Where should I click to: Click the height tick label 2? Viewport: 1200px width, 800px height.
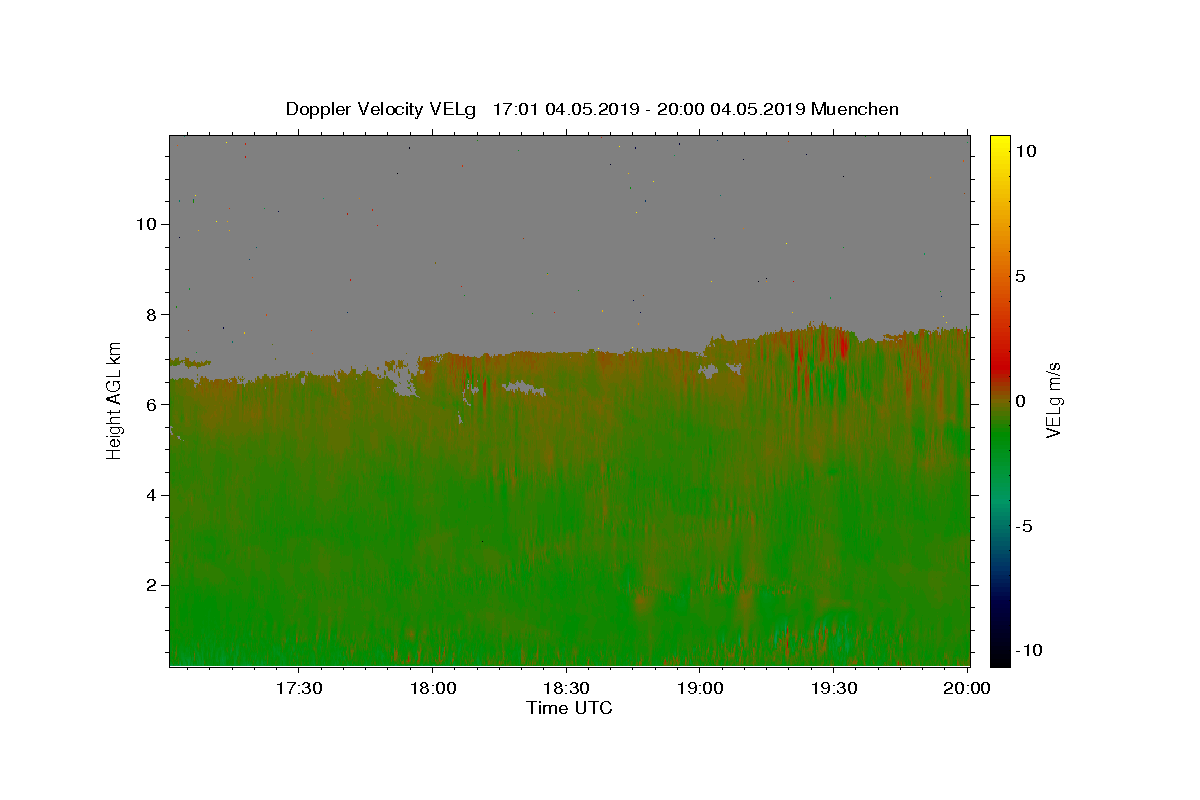click(x=152, y=585)
